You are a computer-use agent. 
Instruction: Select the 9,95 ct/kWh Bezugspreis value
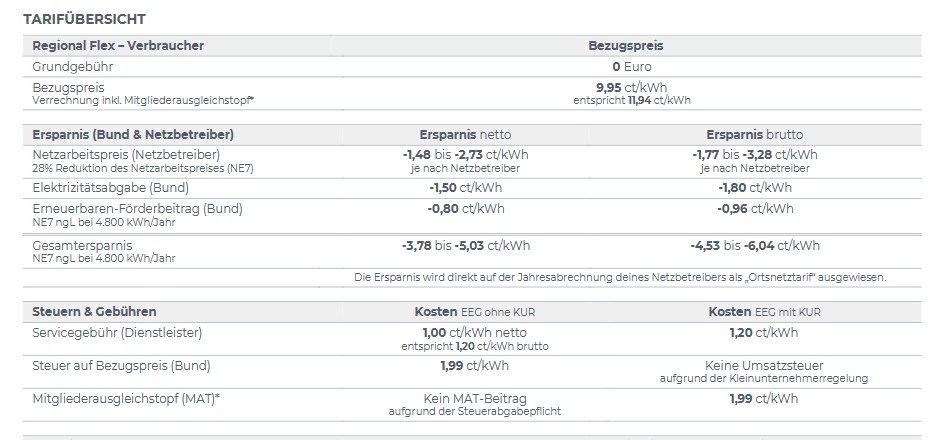click(x=631, y=88)
